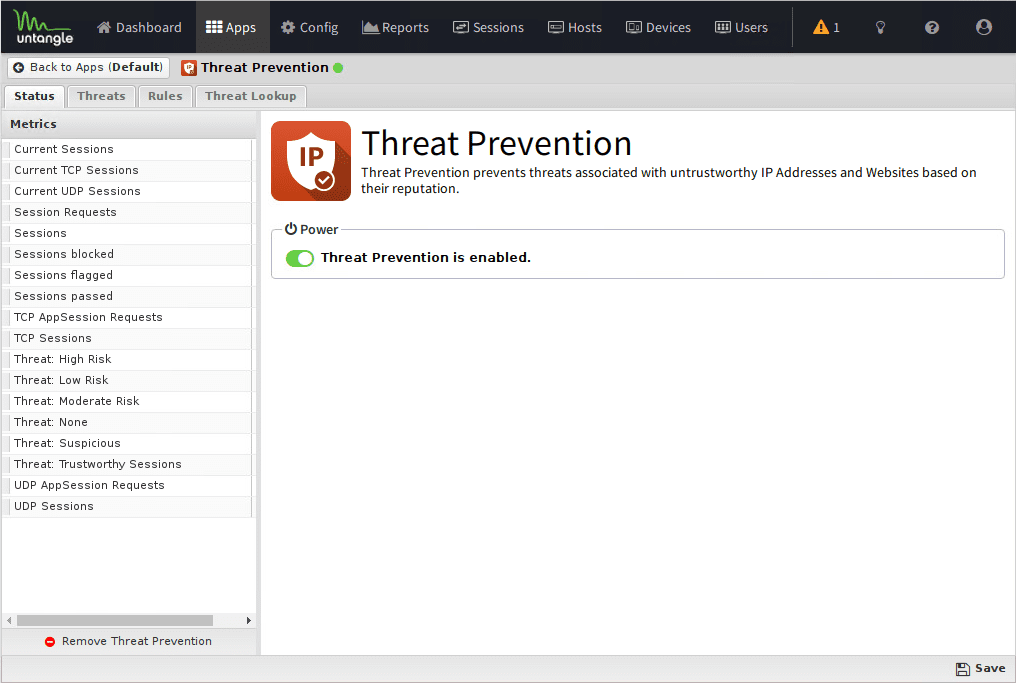Click the lightbulb suggestions icon
Screen dimensions: 1016x683
point(880,27)
